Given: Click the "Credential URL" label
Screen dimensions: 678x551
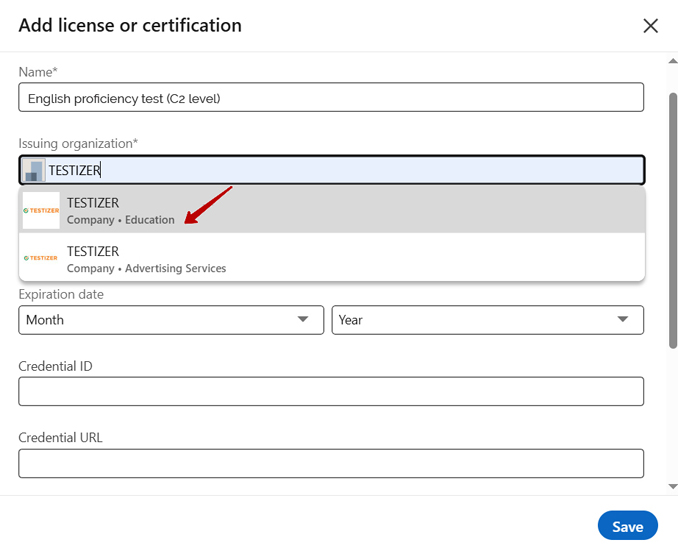Looking at the screenshot, I should click(x=61, y=437).
